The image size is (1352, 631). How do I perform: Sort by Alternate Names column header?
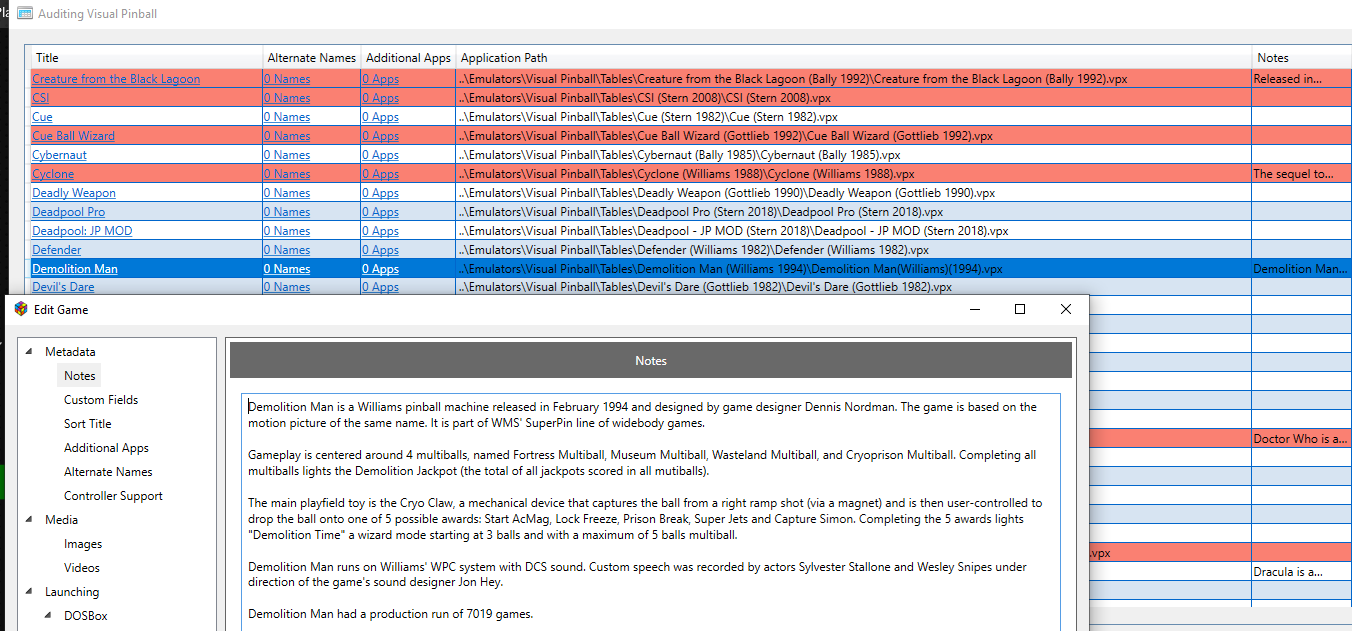(311, 58)
